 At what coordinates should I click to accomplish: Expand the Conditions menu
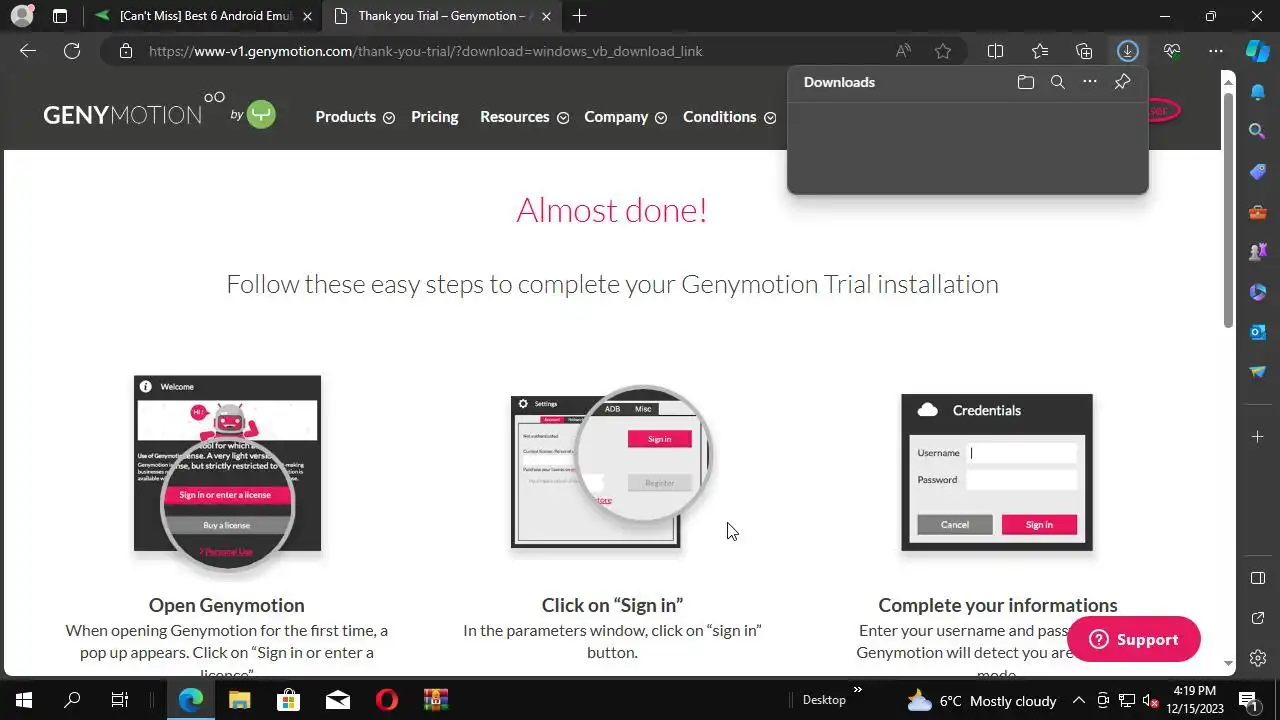click(729, 117)
